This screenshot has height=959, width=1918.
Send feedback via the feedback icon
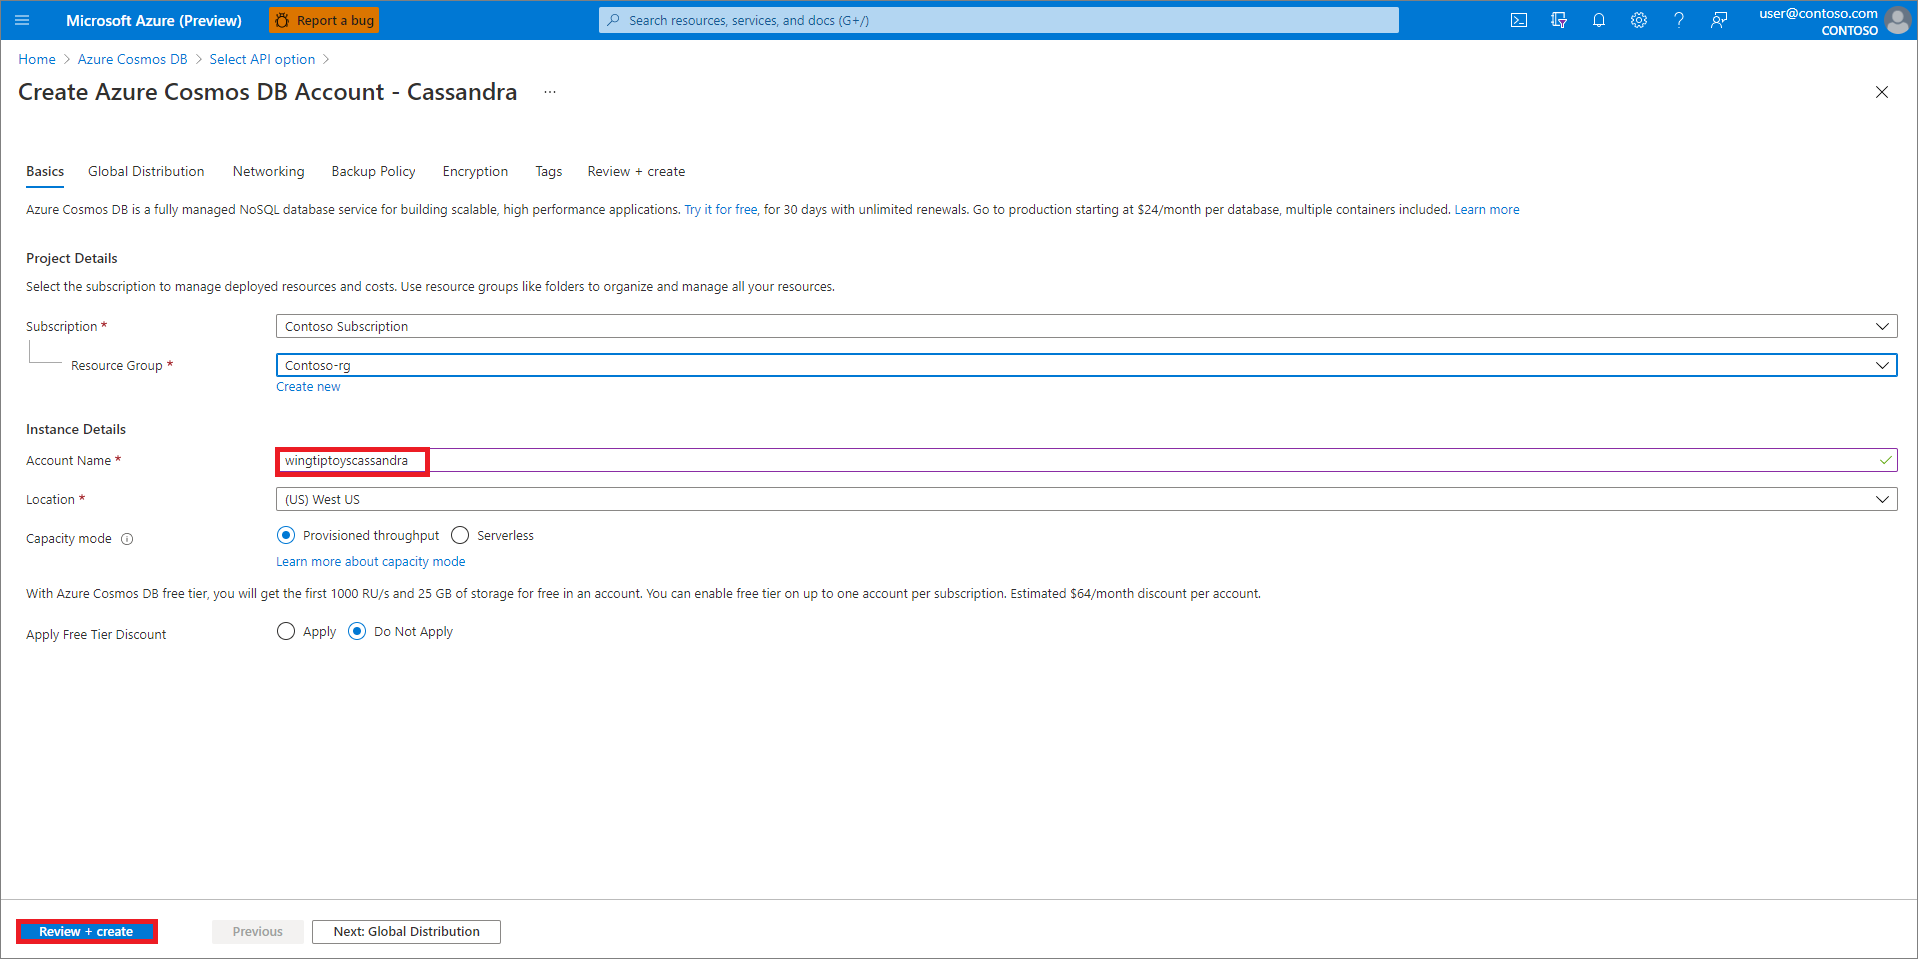tap(1718, 20)
